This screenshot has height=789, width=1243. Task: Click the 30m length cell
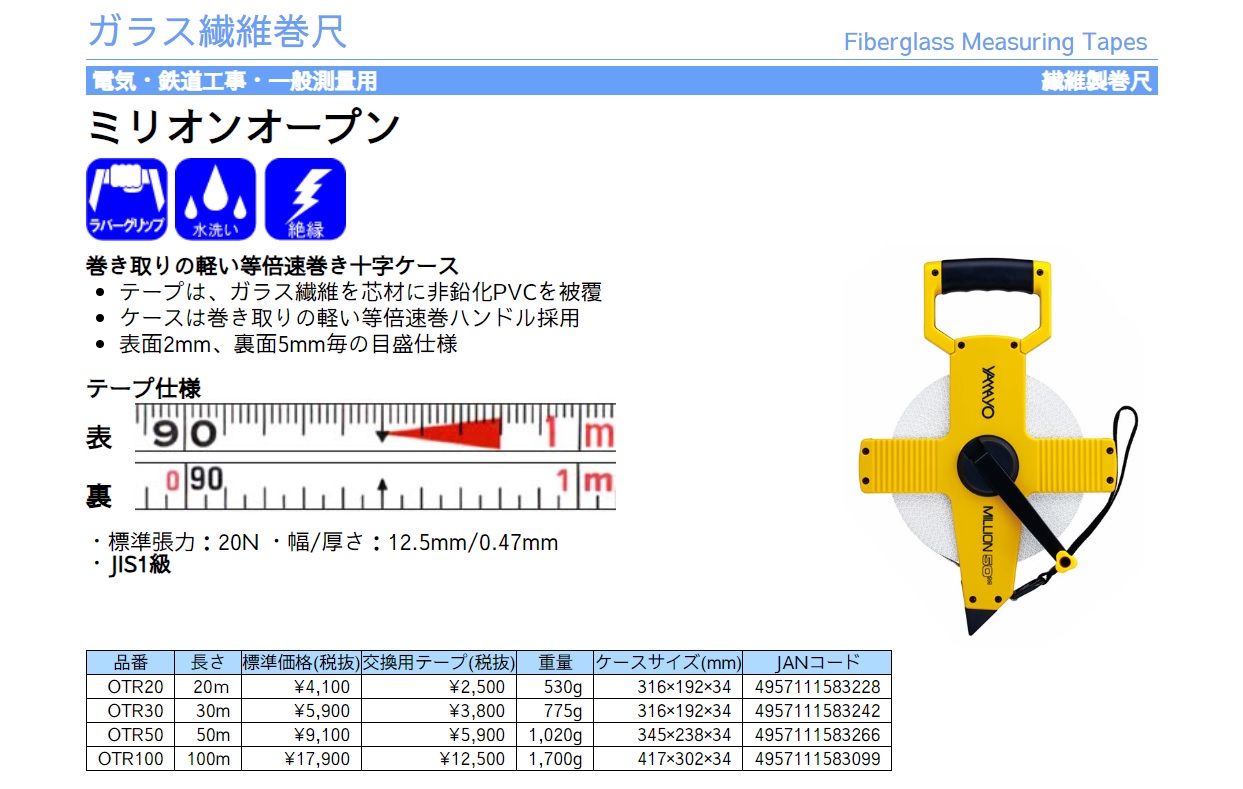tap(209, 711)
